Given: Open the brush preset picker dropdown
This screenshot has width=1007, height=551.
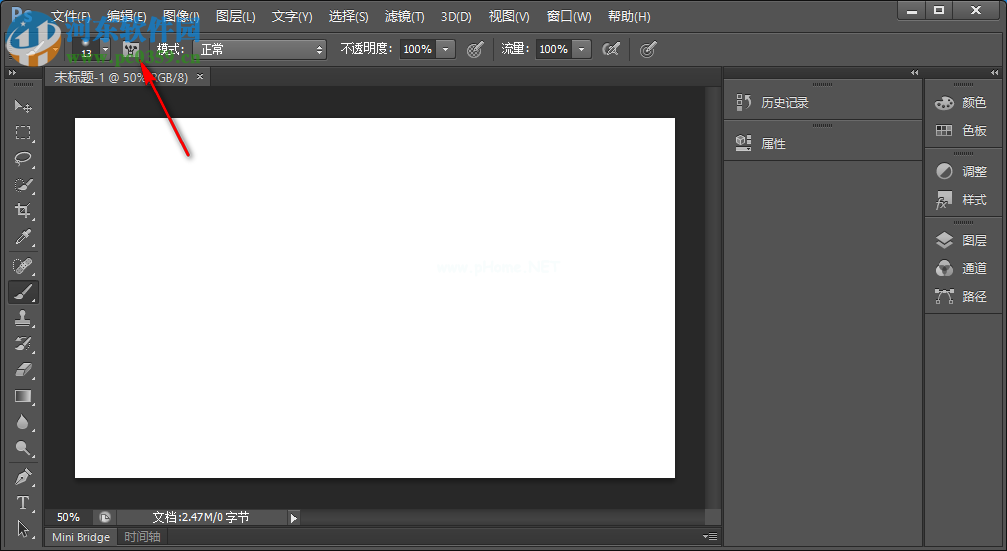Looking at the screenshot, I should pyautogui.click(x=105, y=49).
